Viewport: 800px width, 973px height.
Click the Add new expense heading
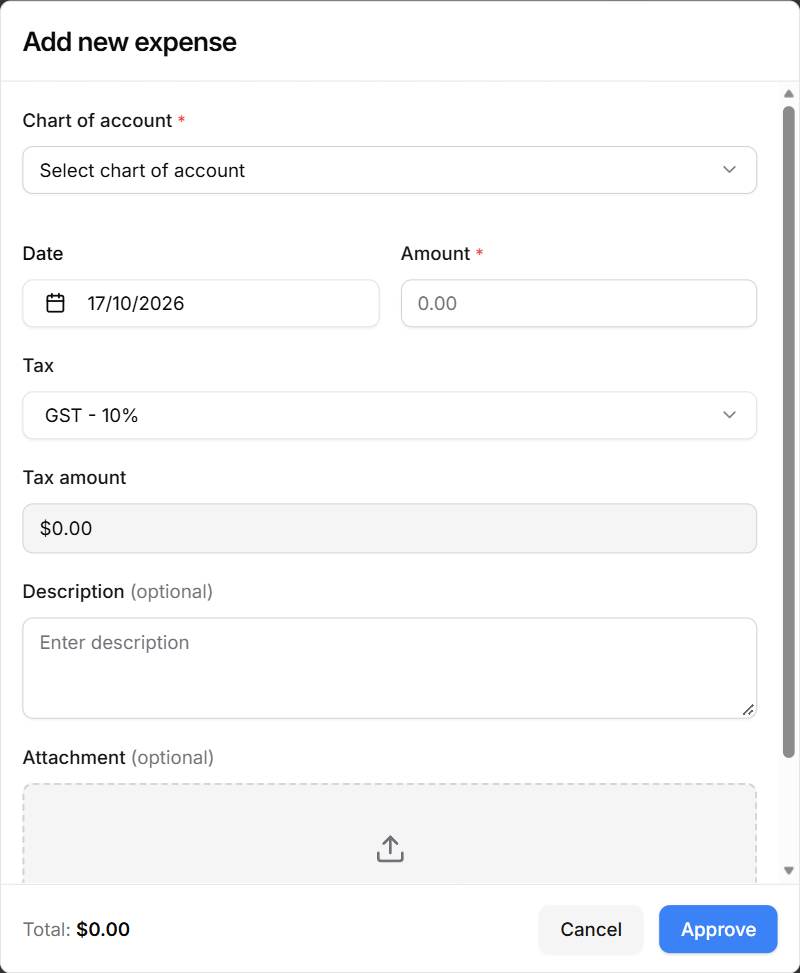pos(130,42)
